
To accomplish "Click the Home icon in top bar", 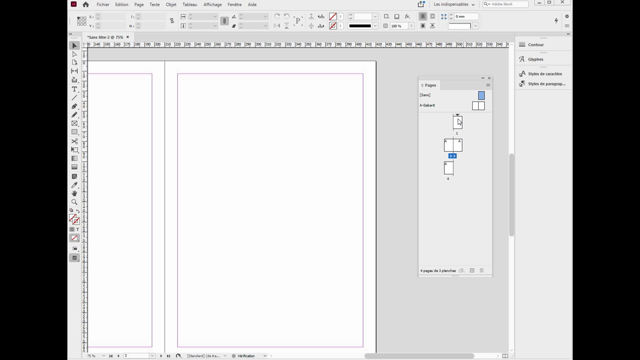I will (x=86, y=4).
